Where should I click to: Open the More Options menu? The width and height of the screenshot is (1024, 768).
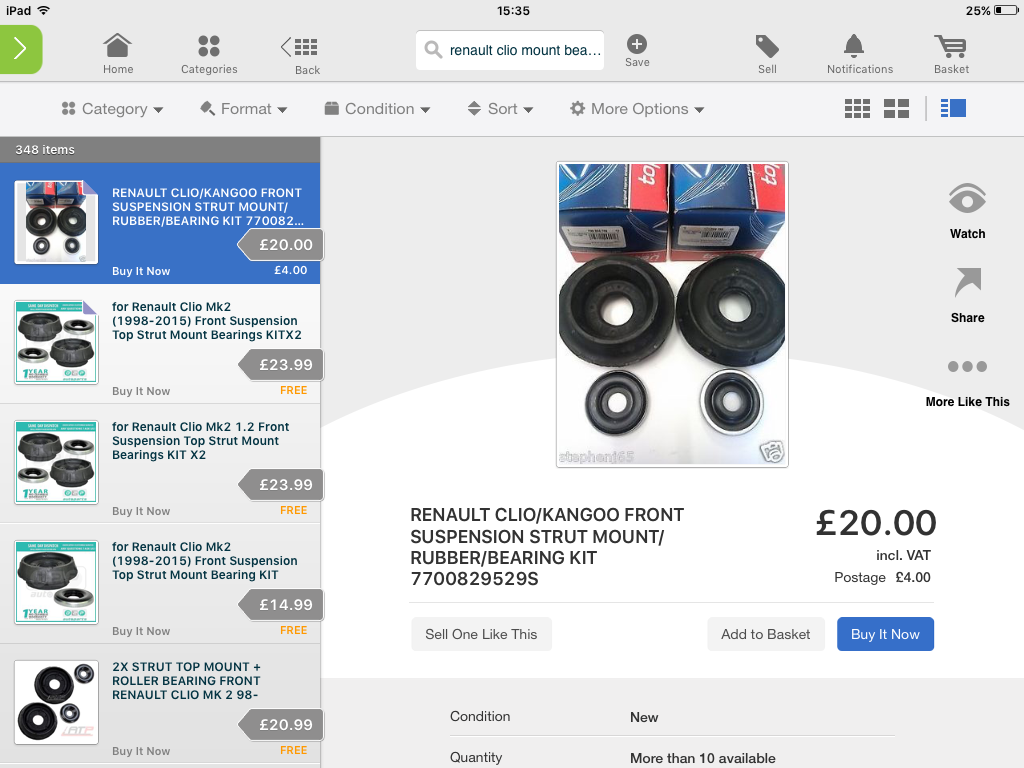pyautogui.click(x=637, y=109)
